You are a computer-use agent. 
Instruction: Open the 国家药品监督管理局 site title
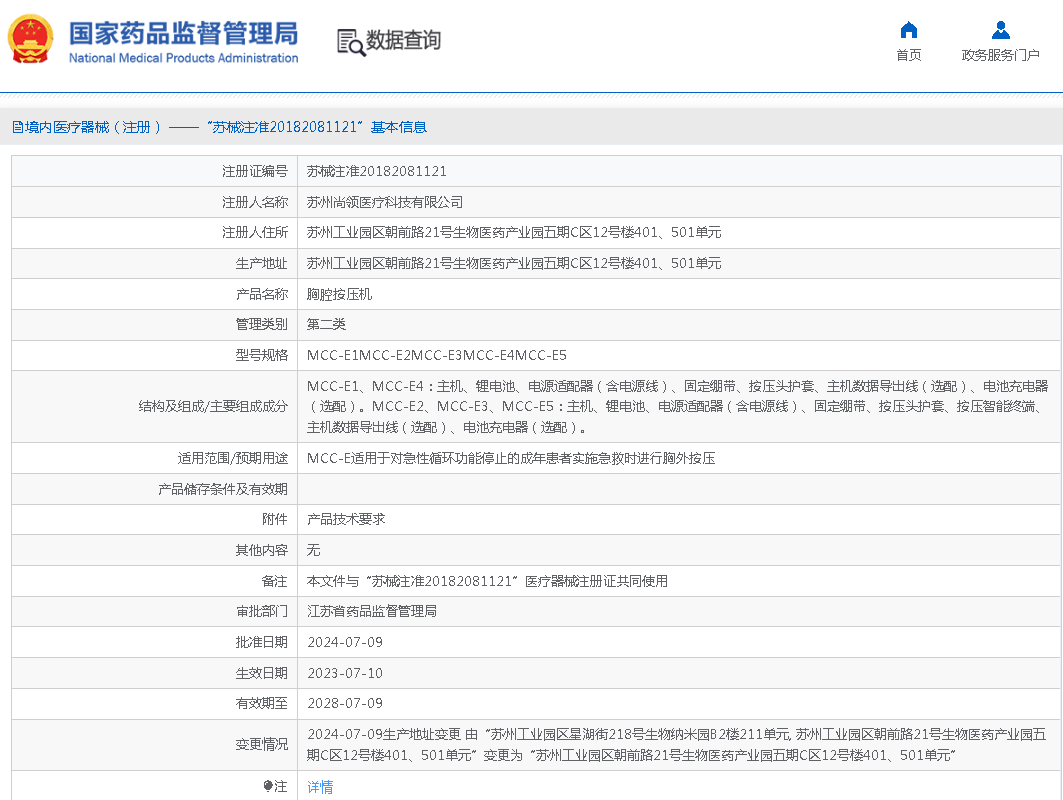pos(183,33)
